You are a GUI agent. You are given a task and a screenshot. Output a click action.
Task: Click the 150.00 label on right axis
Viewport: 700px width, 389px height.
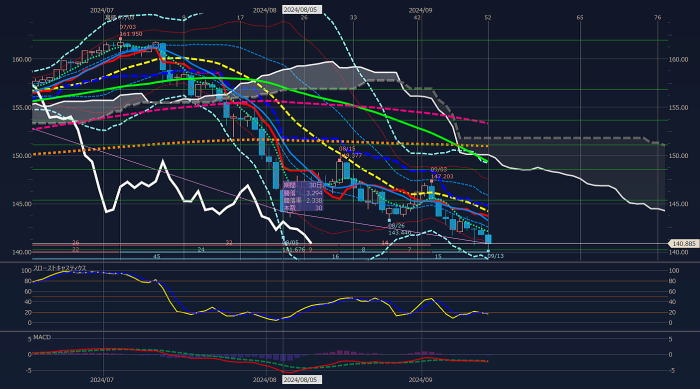pos(679,156)
